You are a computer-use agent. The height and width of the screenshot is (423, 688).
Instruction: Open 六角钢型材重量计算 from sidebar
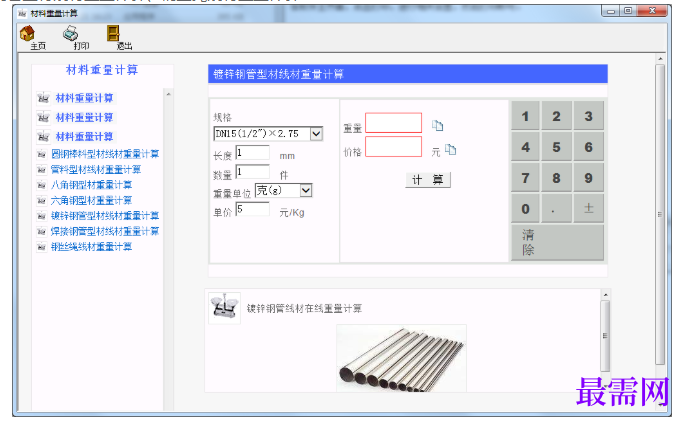pyautogui.click(x=91, y=201)
